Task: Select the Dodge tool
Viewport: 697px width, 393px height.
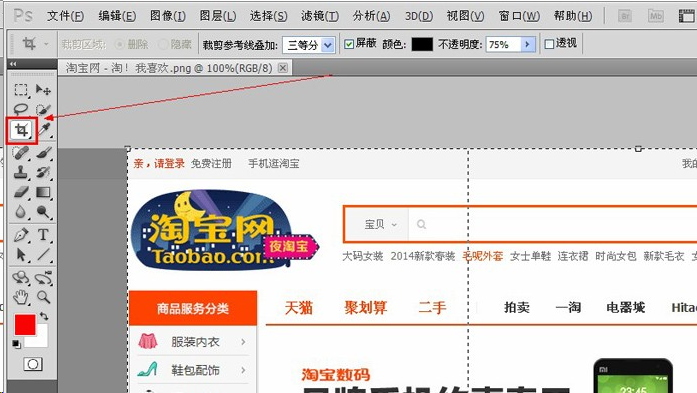Action: point(43,212)
